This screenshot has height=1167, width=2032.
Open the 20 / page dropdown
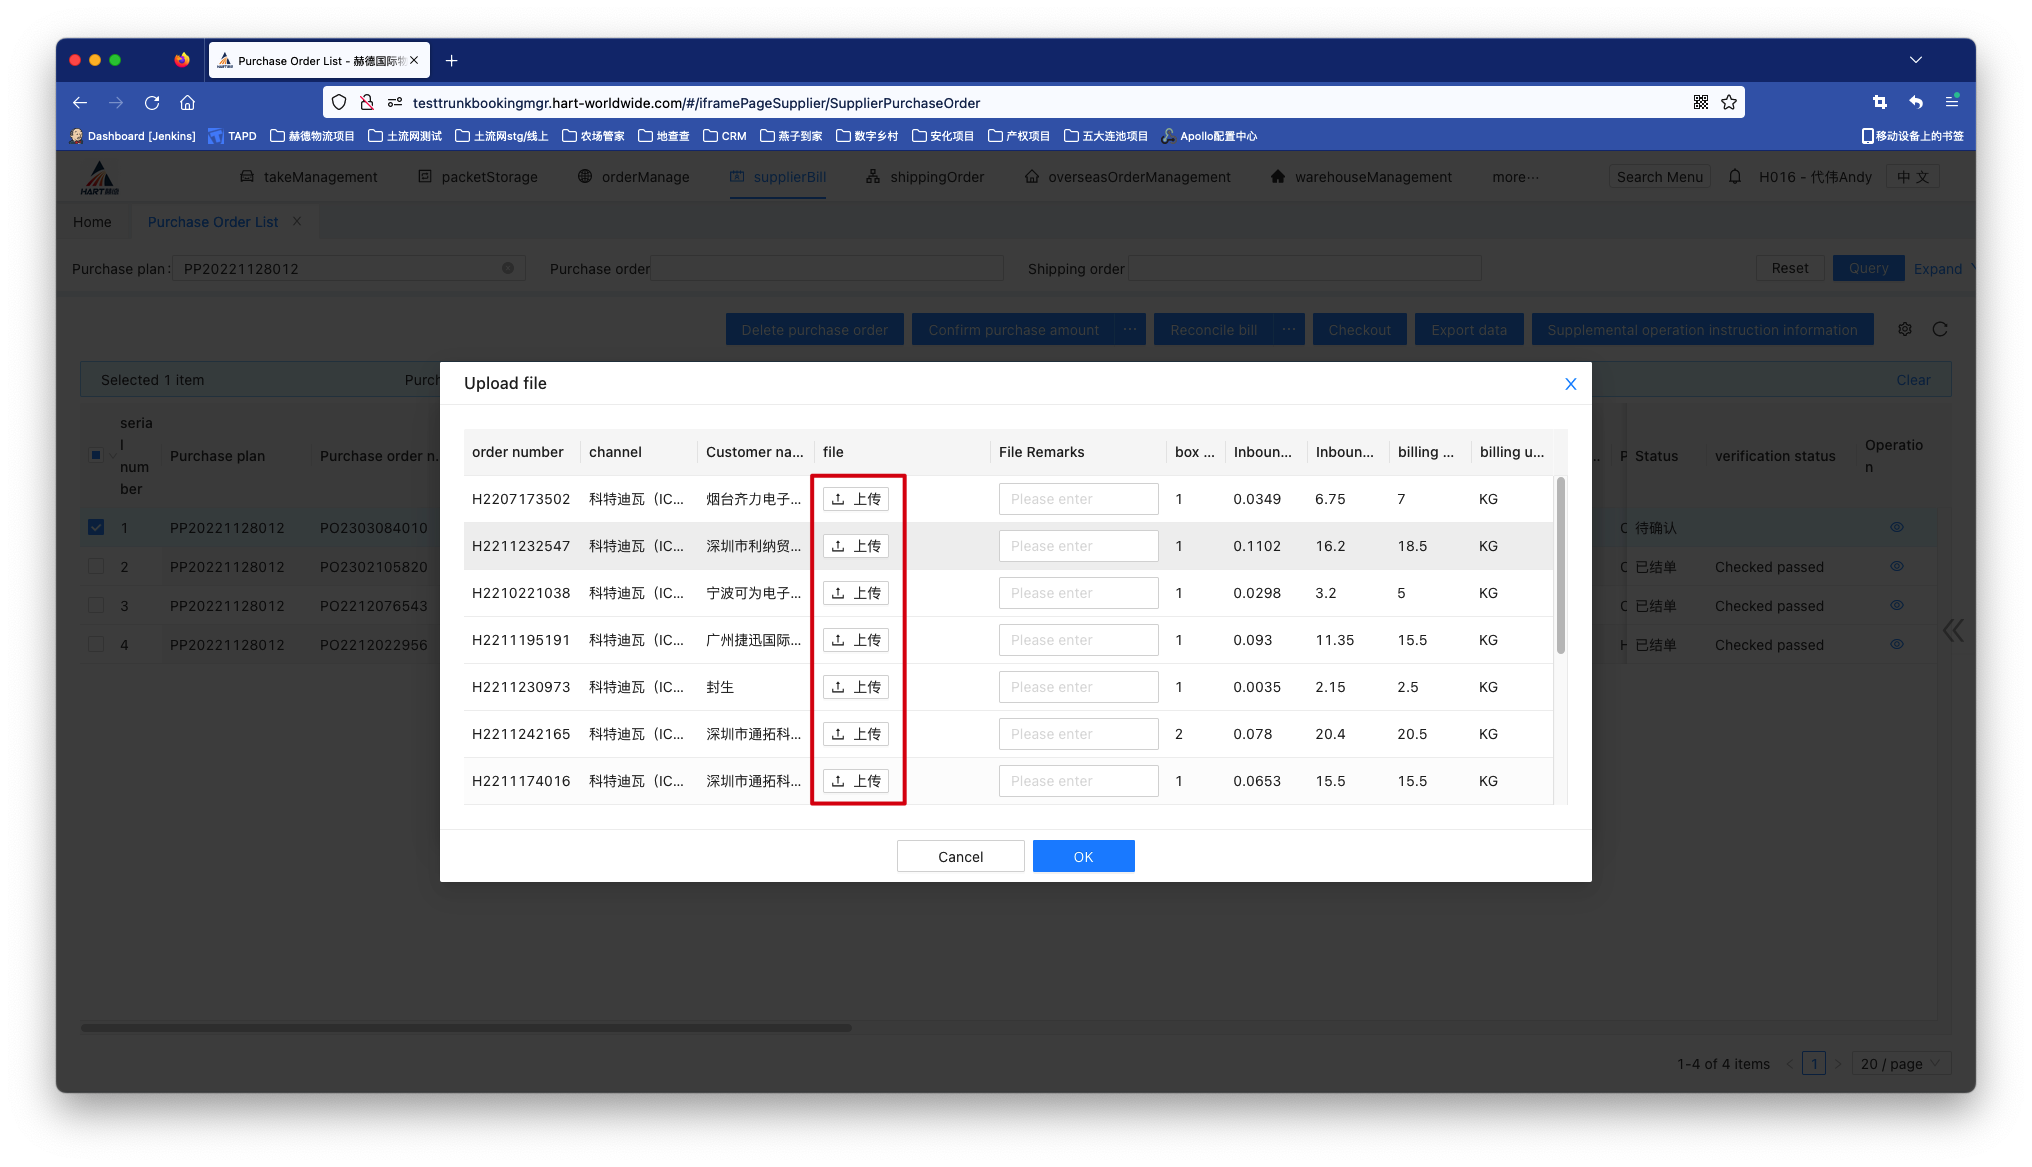pyautogui.click(x=1900, y=1064)
